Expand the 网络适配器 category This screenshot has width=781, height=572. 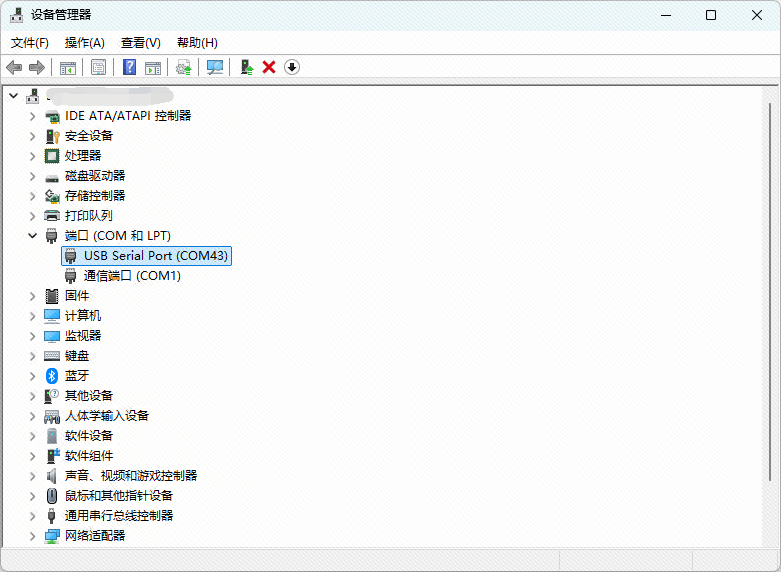pos(32,536)
